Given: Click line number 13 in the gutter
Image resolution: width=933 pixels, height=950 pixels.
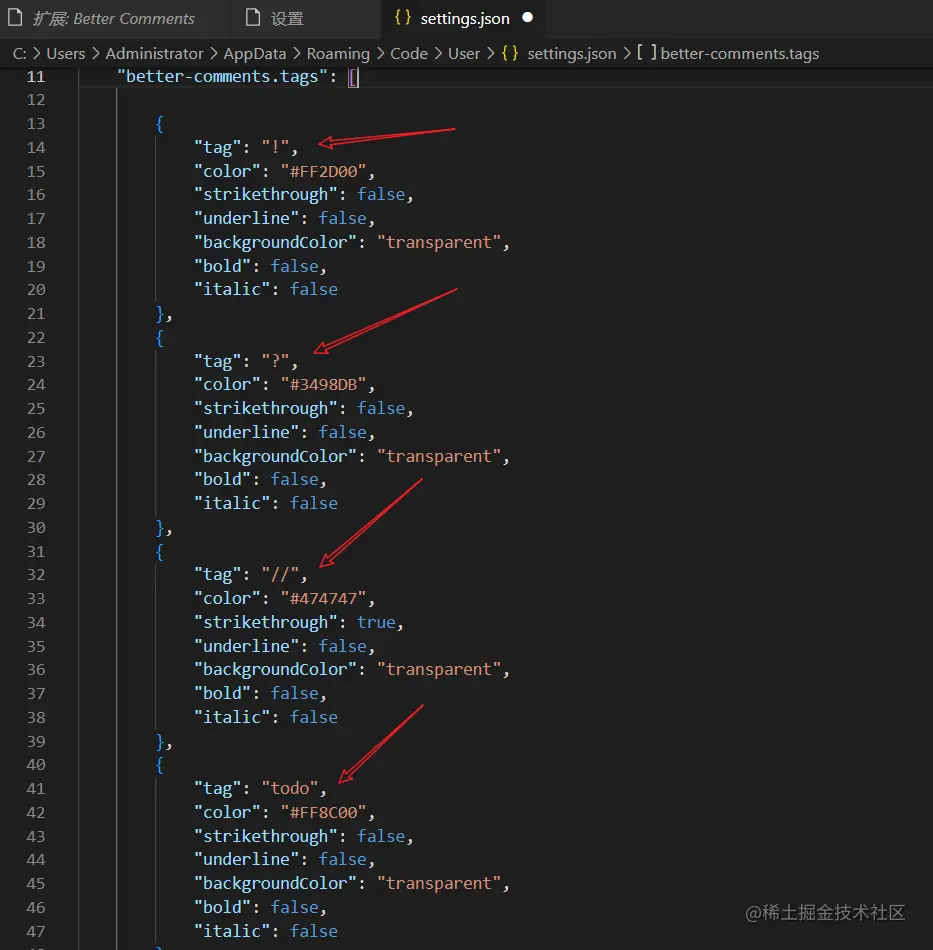Looking at the screenshot, I should click(36, 124).
